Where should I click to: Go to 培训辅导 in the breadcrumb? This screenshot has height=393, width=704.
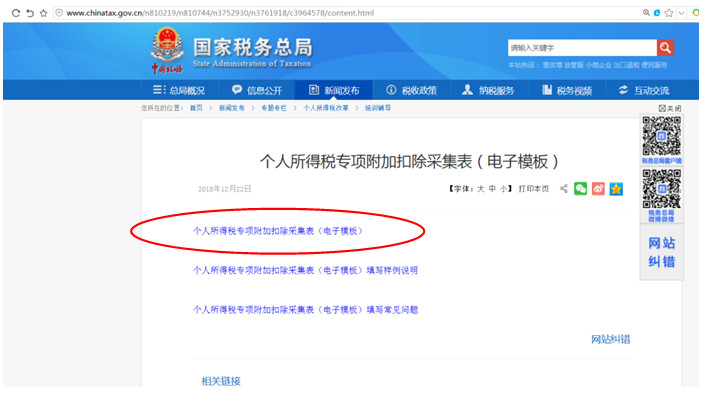click(378, 108)
